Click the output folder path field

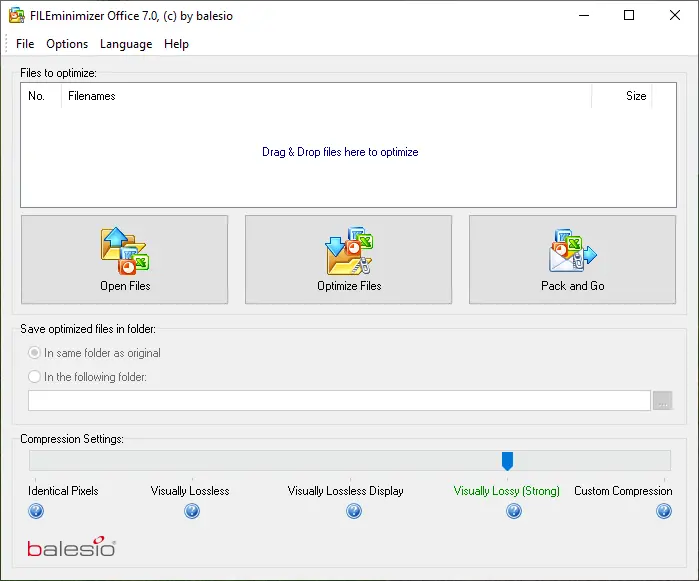click(339, 400)
